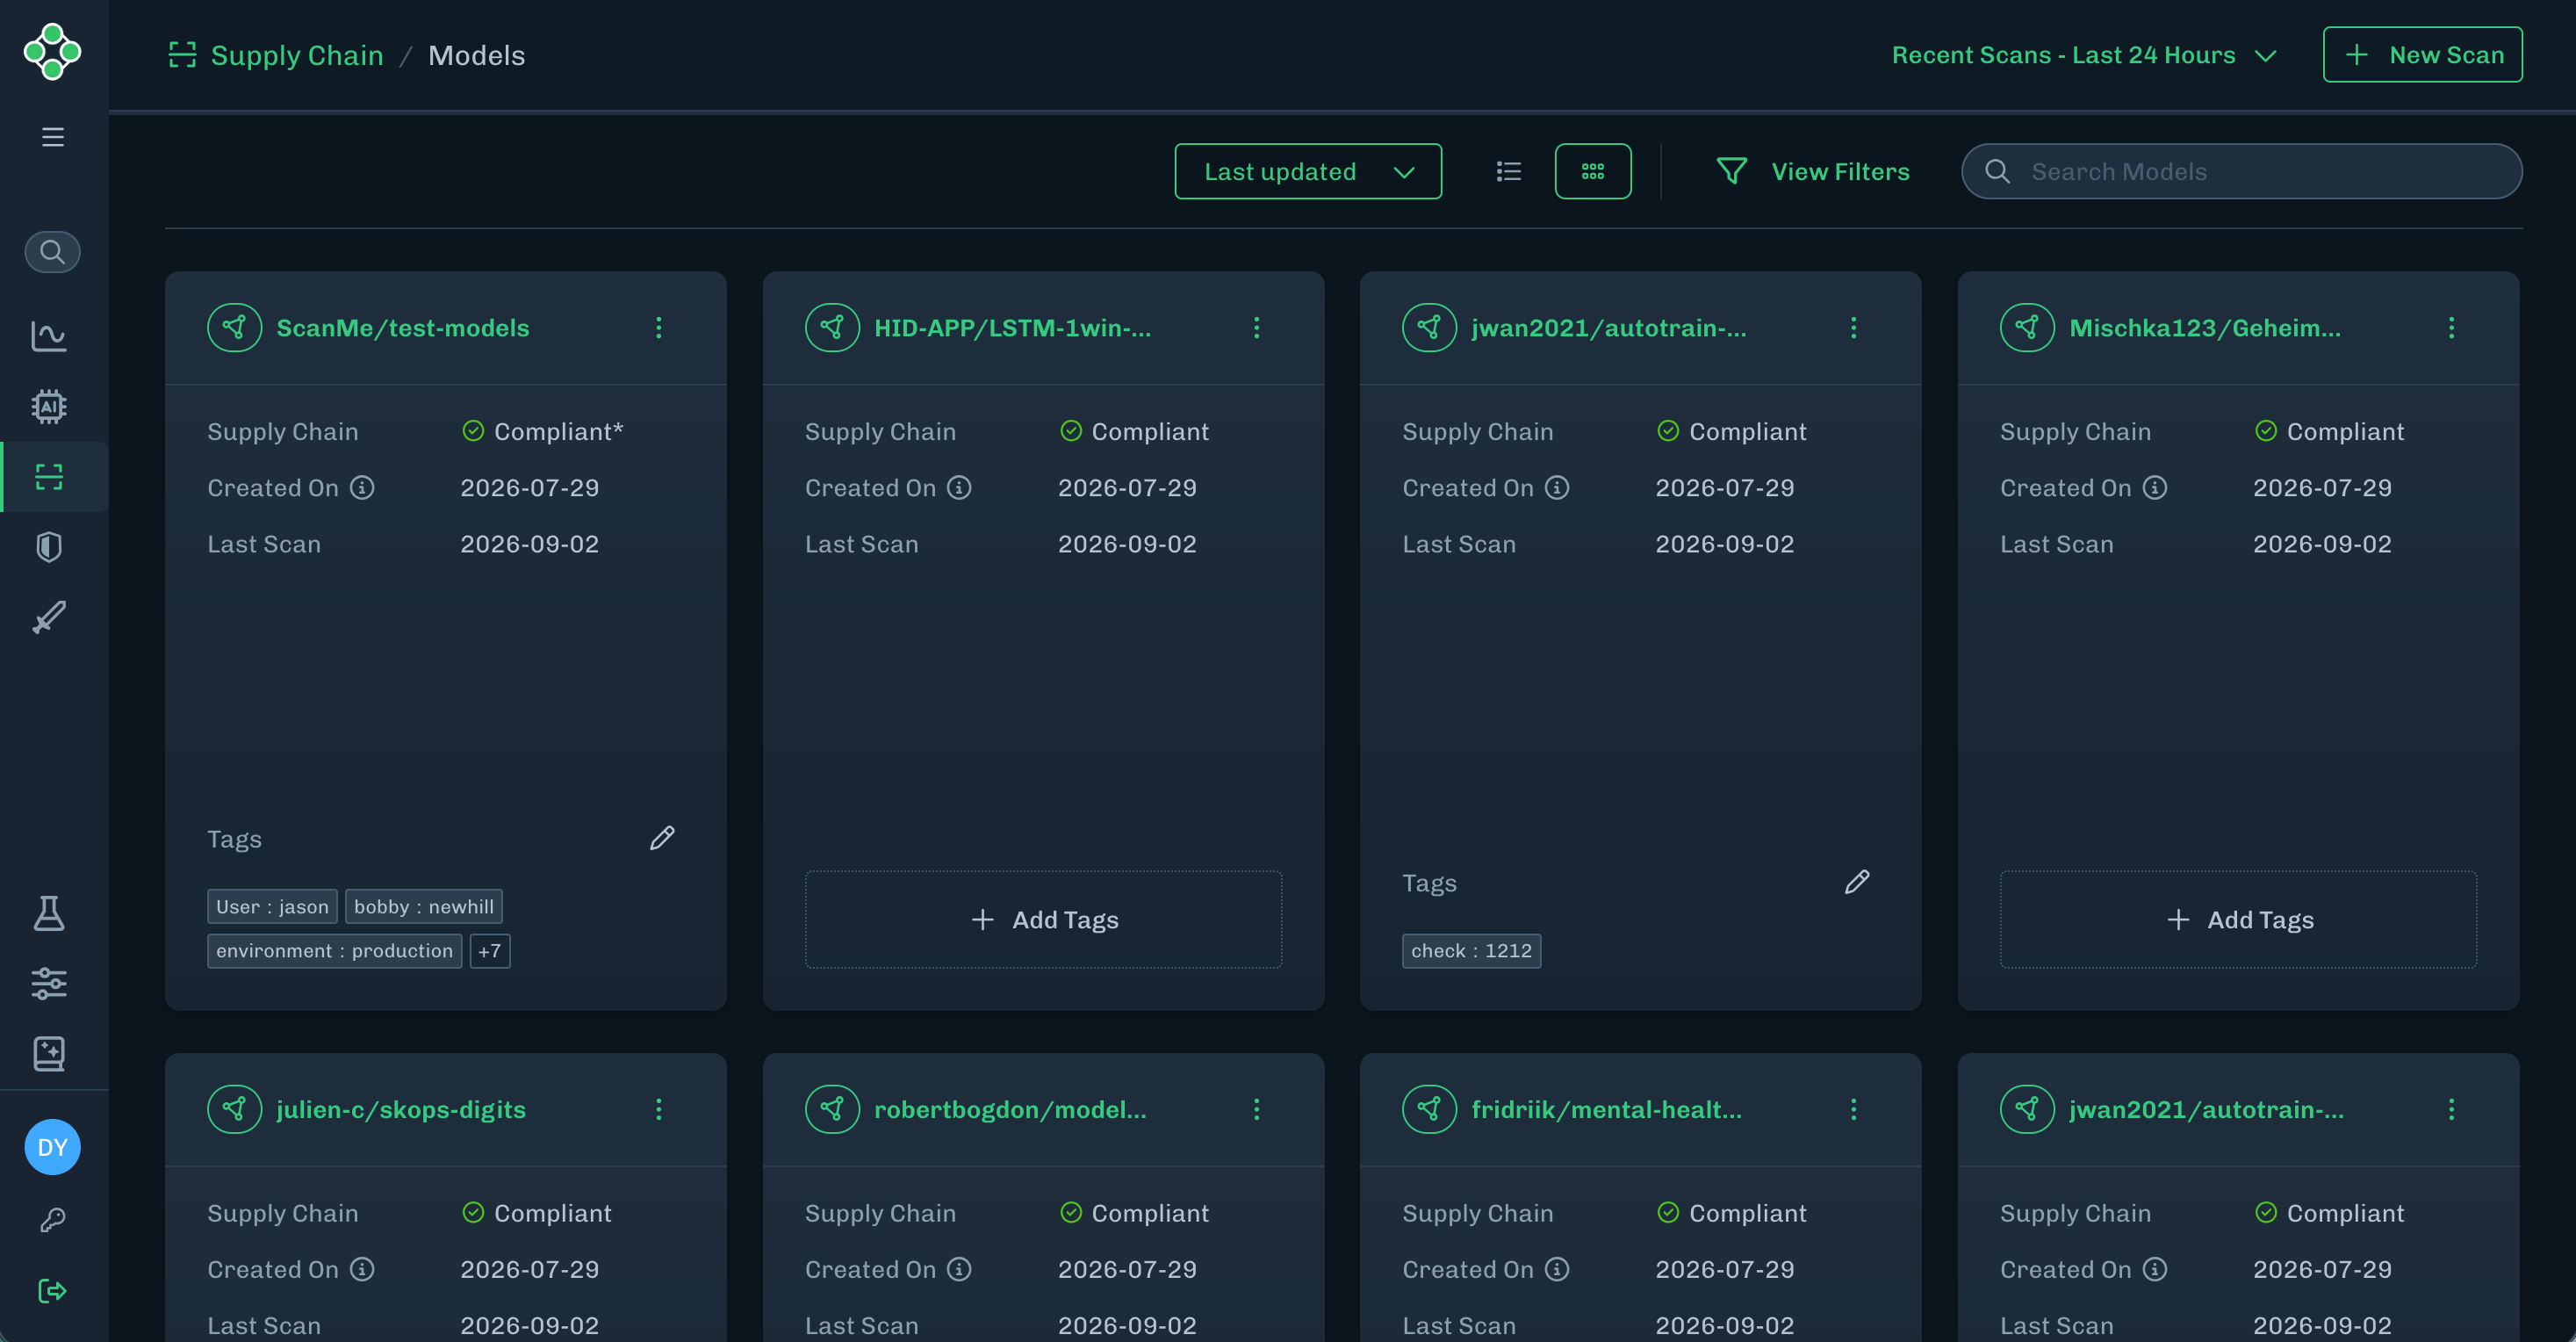Open the Last updated sort dropdown
The height and width of the screenshot is (1342, 2576).
(1308, 172)
